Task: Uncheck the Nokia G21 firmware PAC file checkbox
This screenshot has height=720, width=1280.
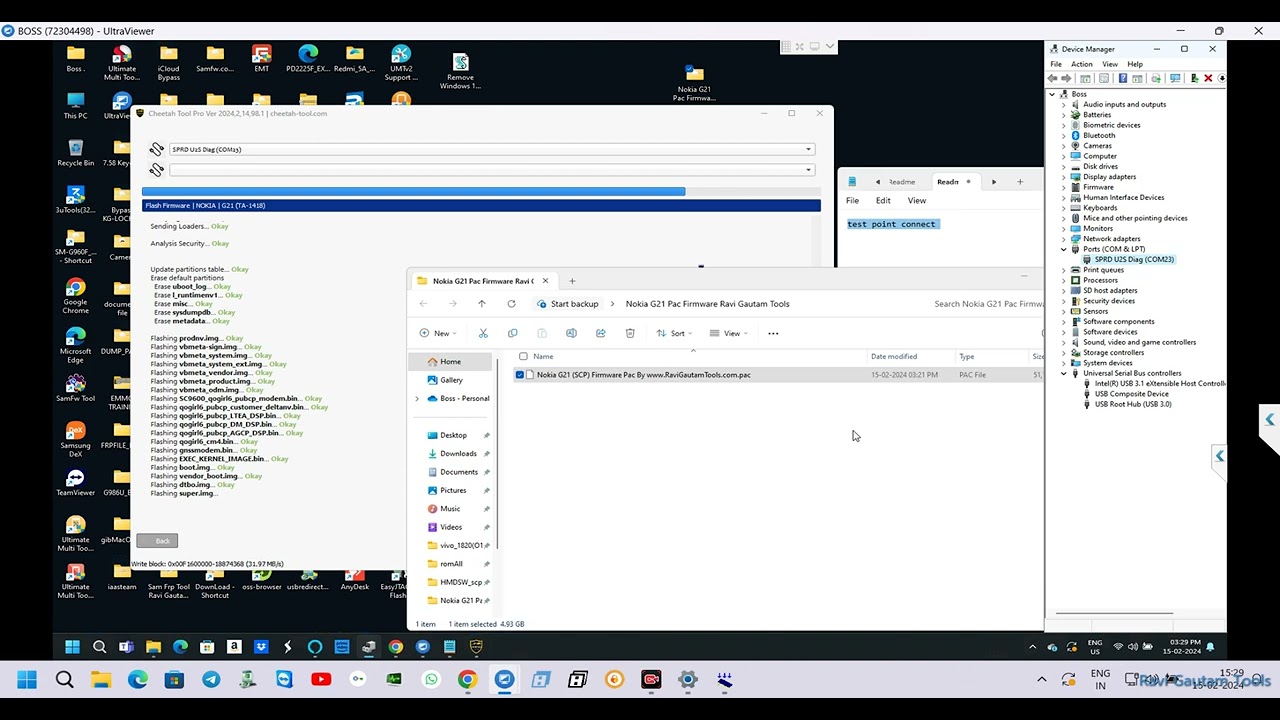Action: tap(519, 375)
